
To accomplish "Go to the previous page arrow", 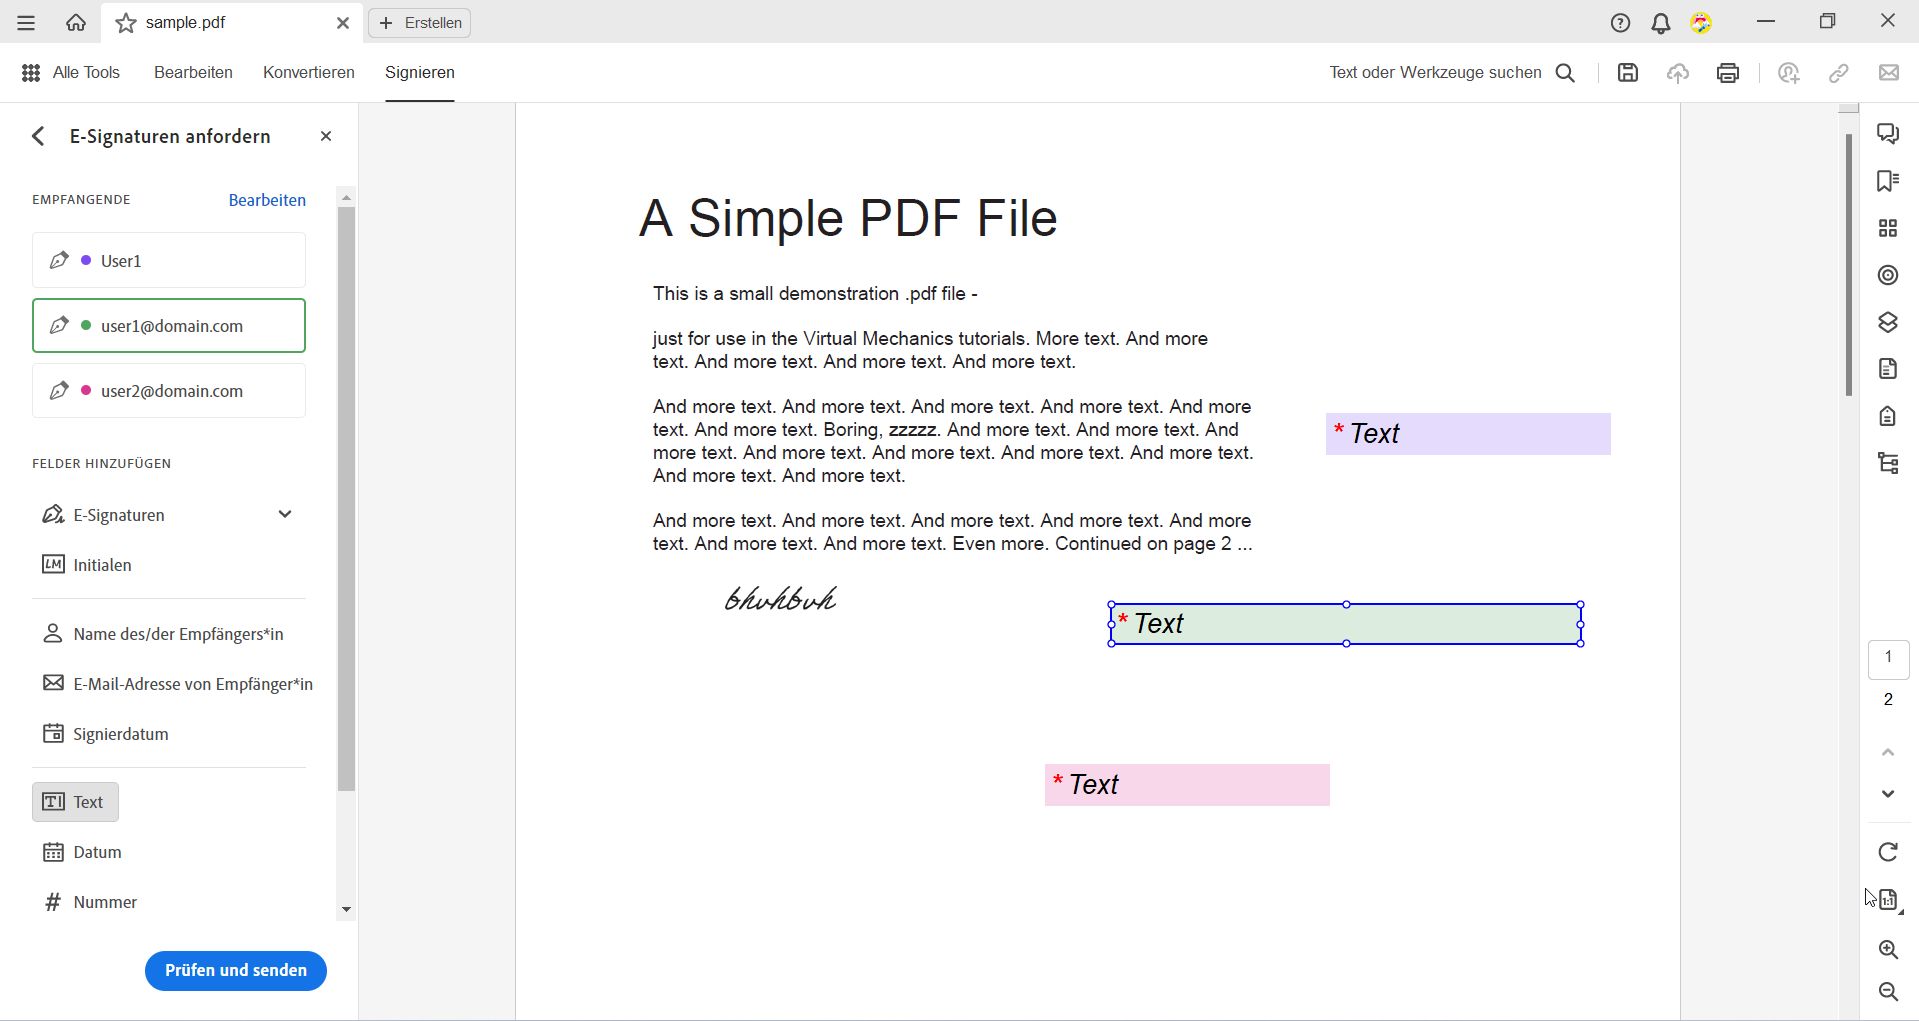I will (1888, 752).
